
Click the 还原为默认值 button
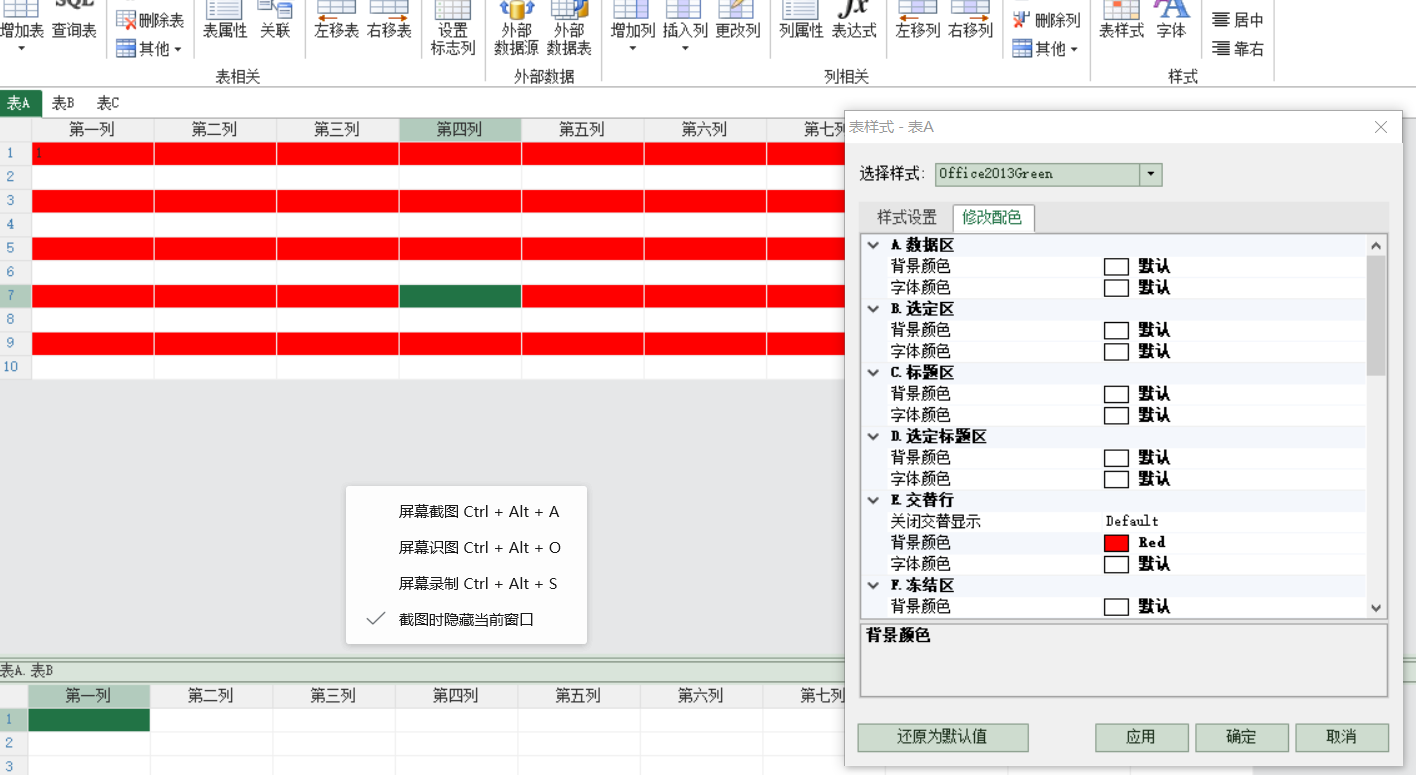coord(942,737)
